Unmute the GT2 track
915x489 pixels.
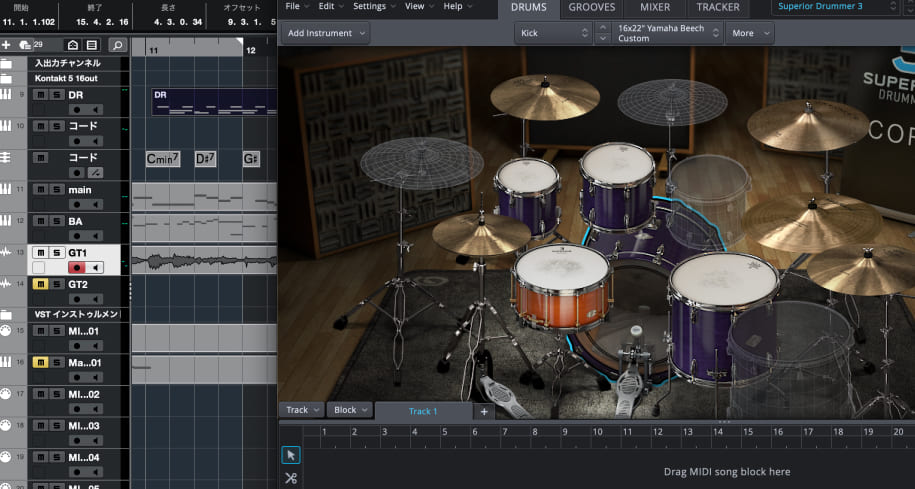pyautogui.click(x=41, y=285)
